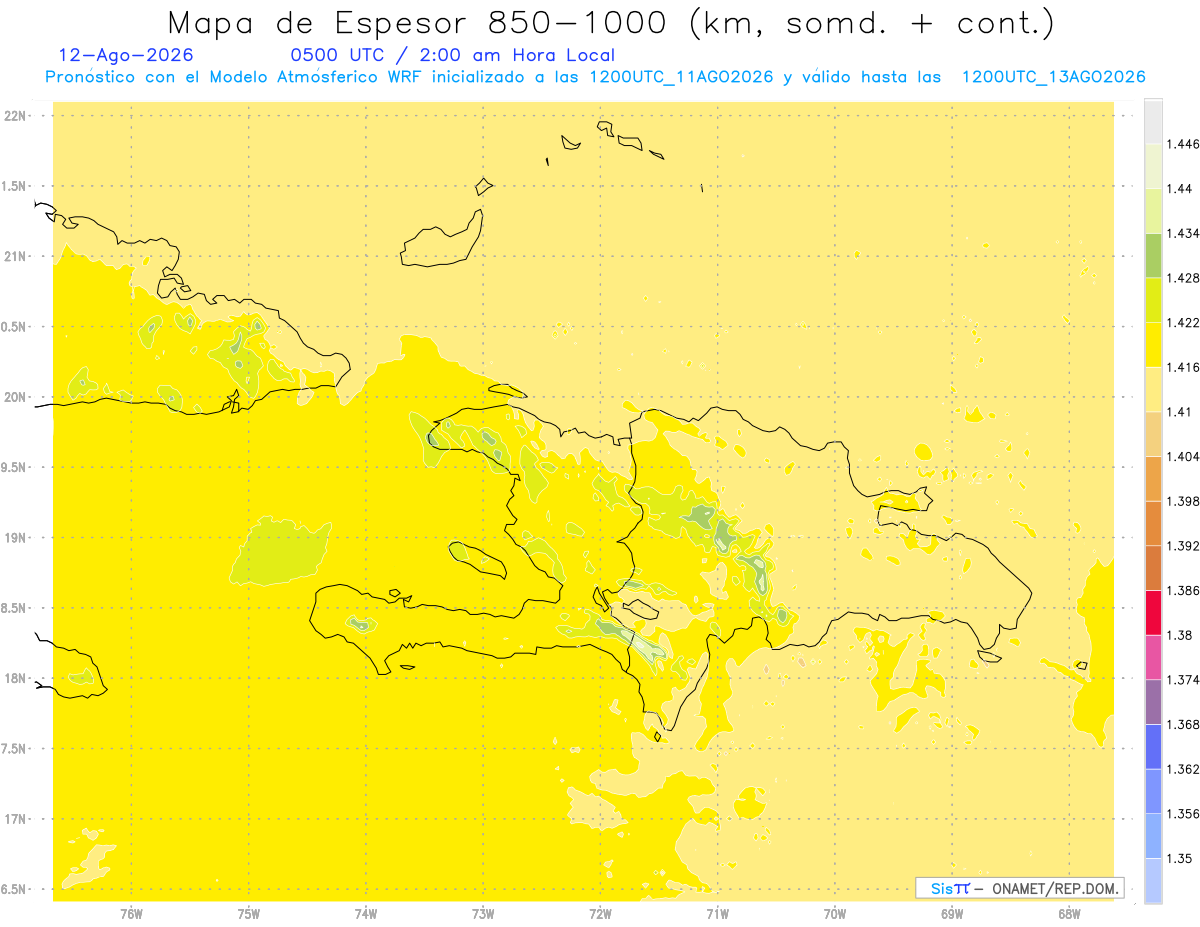Click the "ONAMET/REP.DOM." credit label
This screenshot has width=1200, height=927.
tap(1056, 888)
